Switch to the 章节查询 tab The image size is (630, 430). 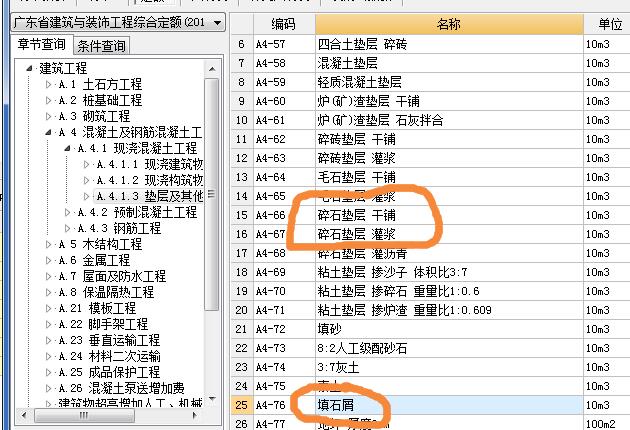(41, 44)
